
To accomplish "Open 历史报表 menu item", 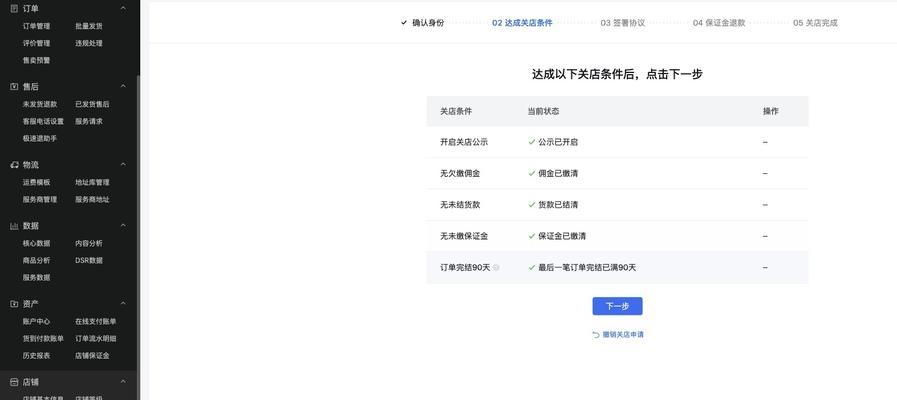I will (37, 355).
